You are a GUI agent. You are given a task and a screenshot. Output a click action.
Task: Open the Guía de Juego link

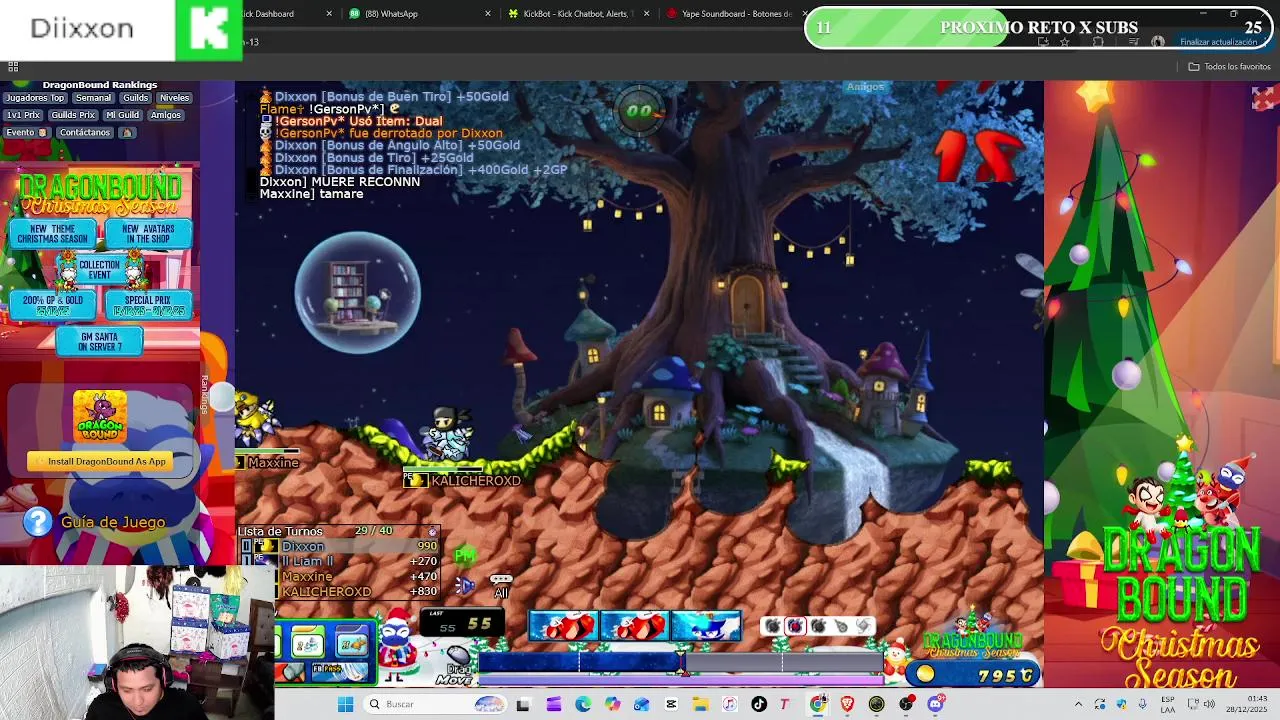[x=113, y=522]
